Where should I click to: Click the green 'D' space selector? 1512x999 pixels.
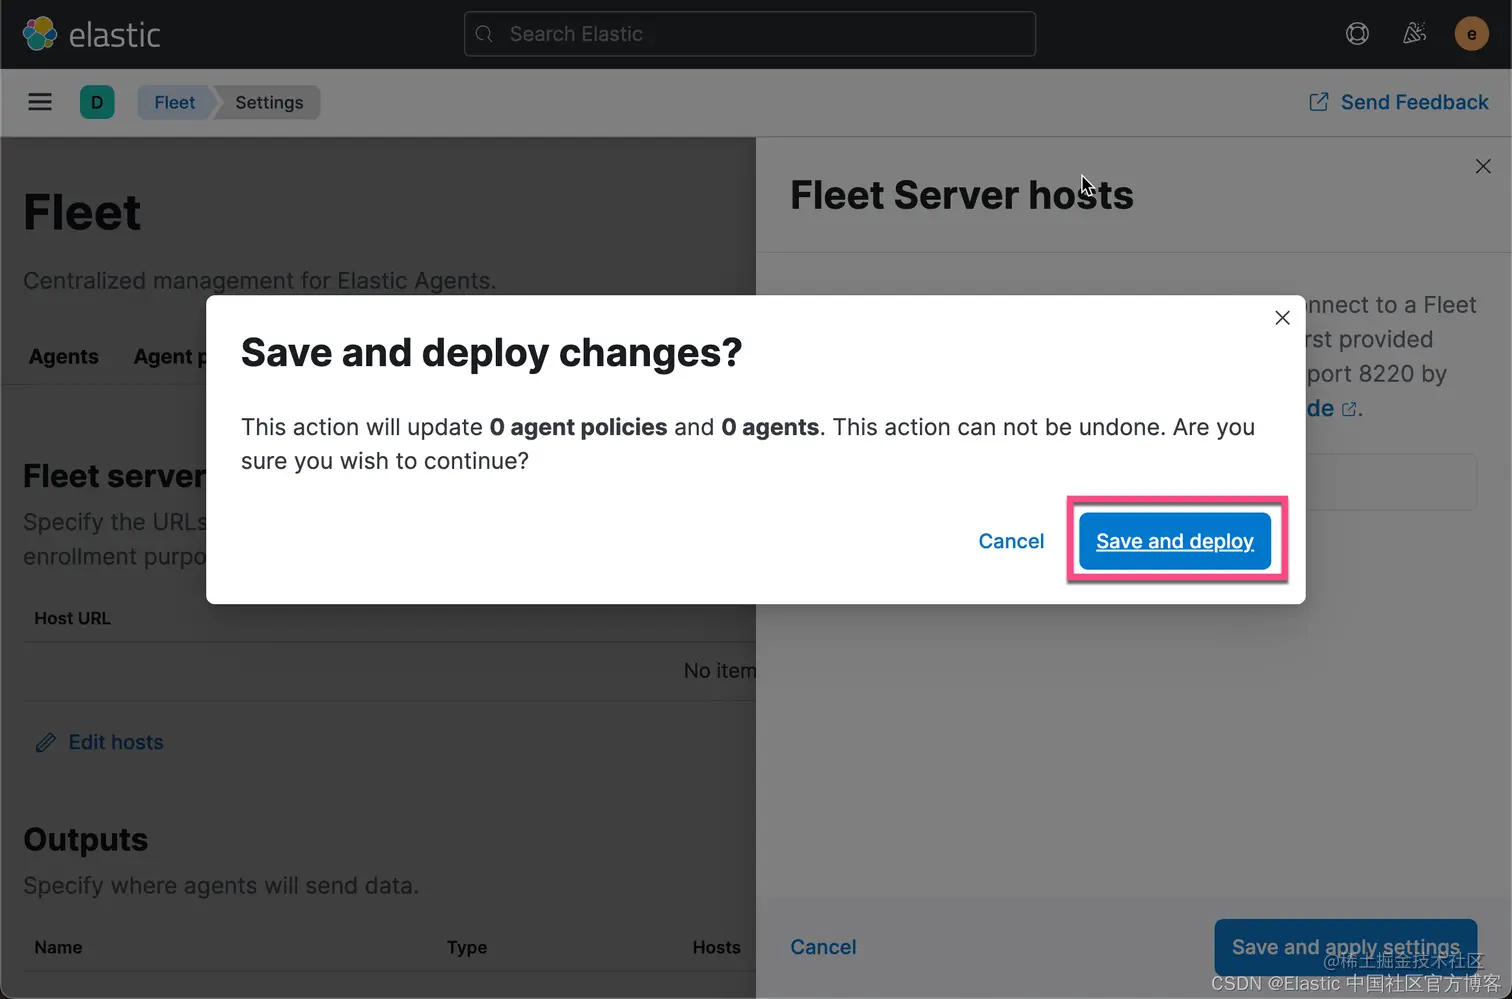click(97, 102)
